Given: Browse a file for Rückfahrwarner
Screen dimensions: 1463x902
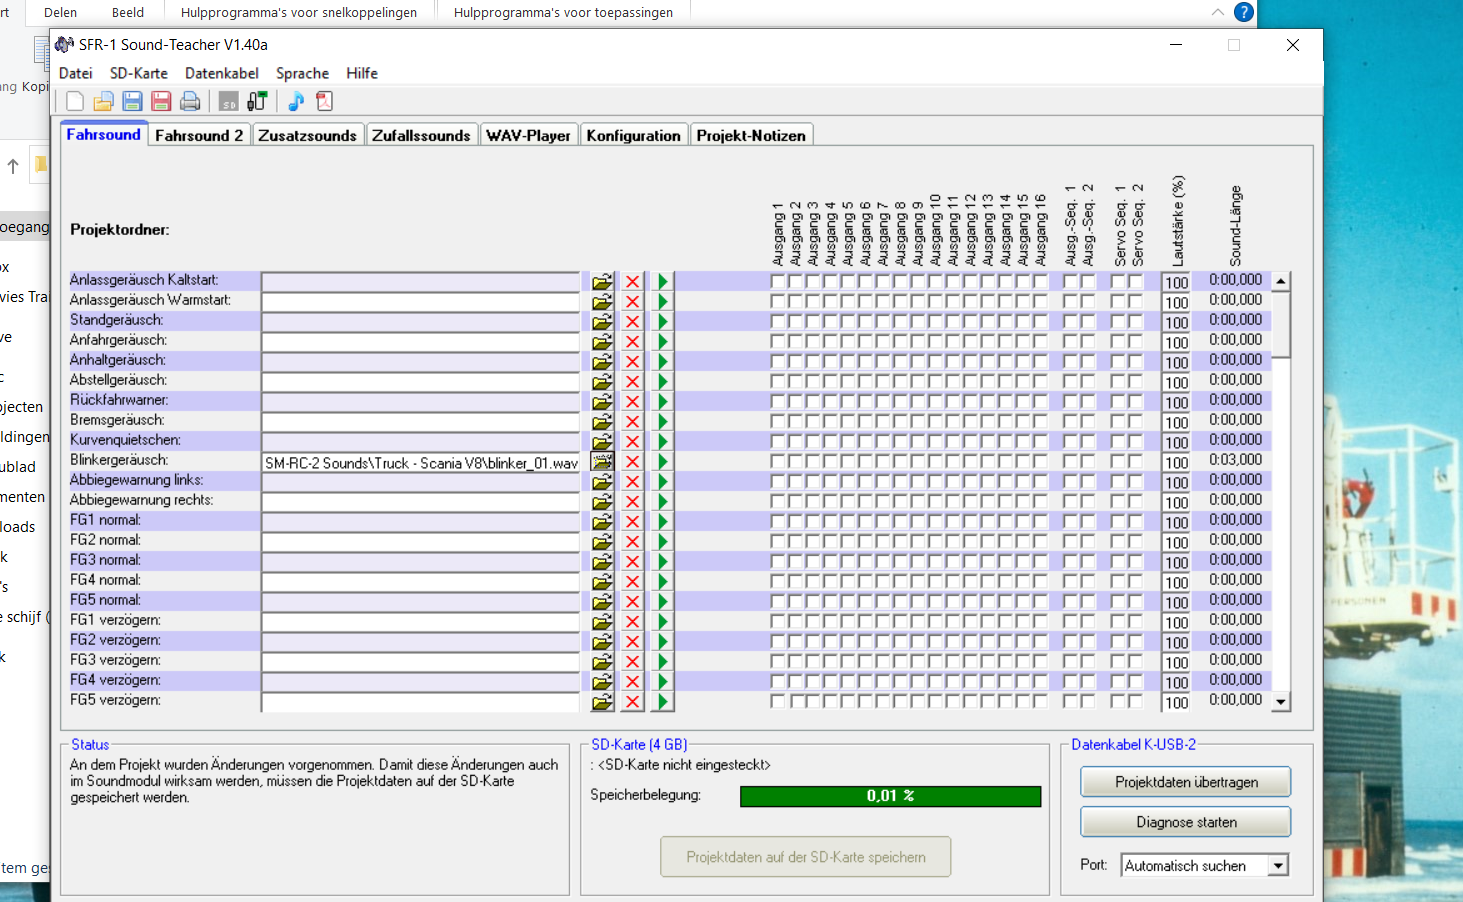Looking at the screenshot, I should (x=602, y=402).
